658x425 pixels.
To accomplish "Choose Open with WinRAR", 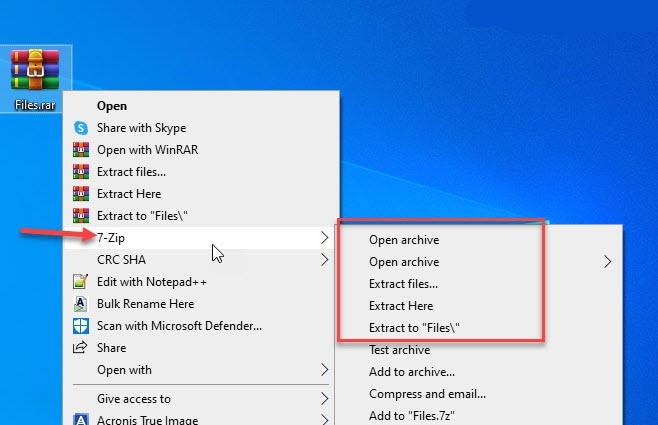I will coord(201,150).
